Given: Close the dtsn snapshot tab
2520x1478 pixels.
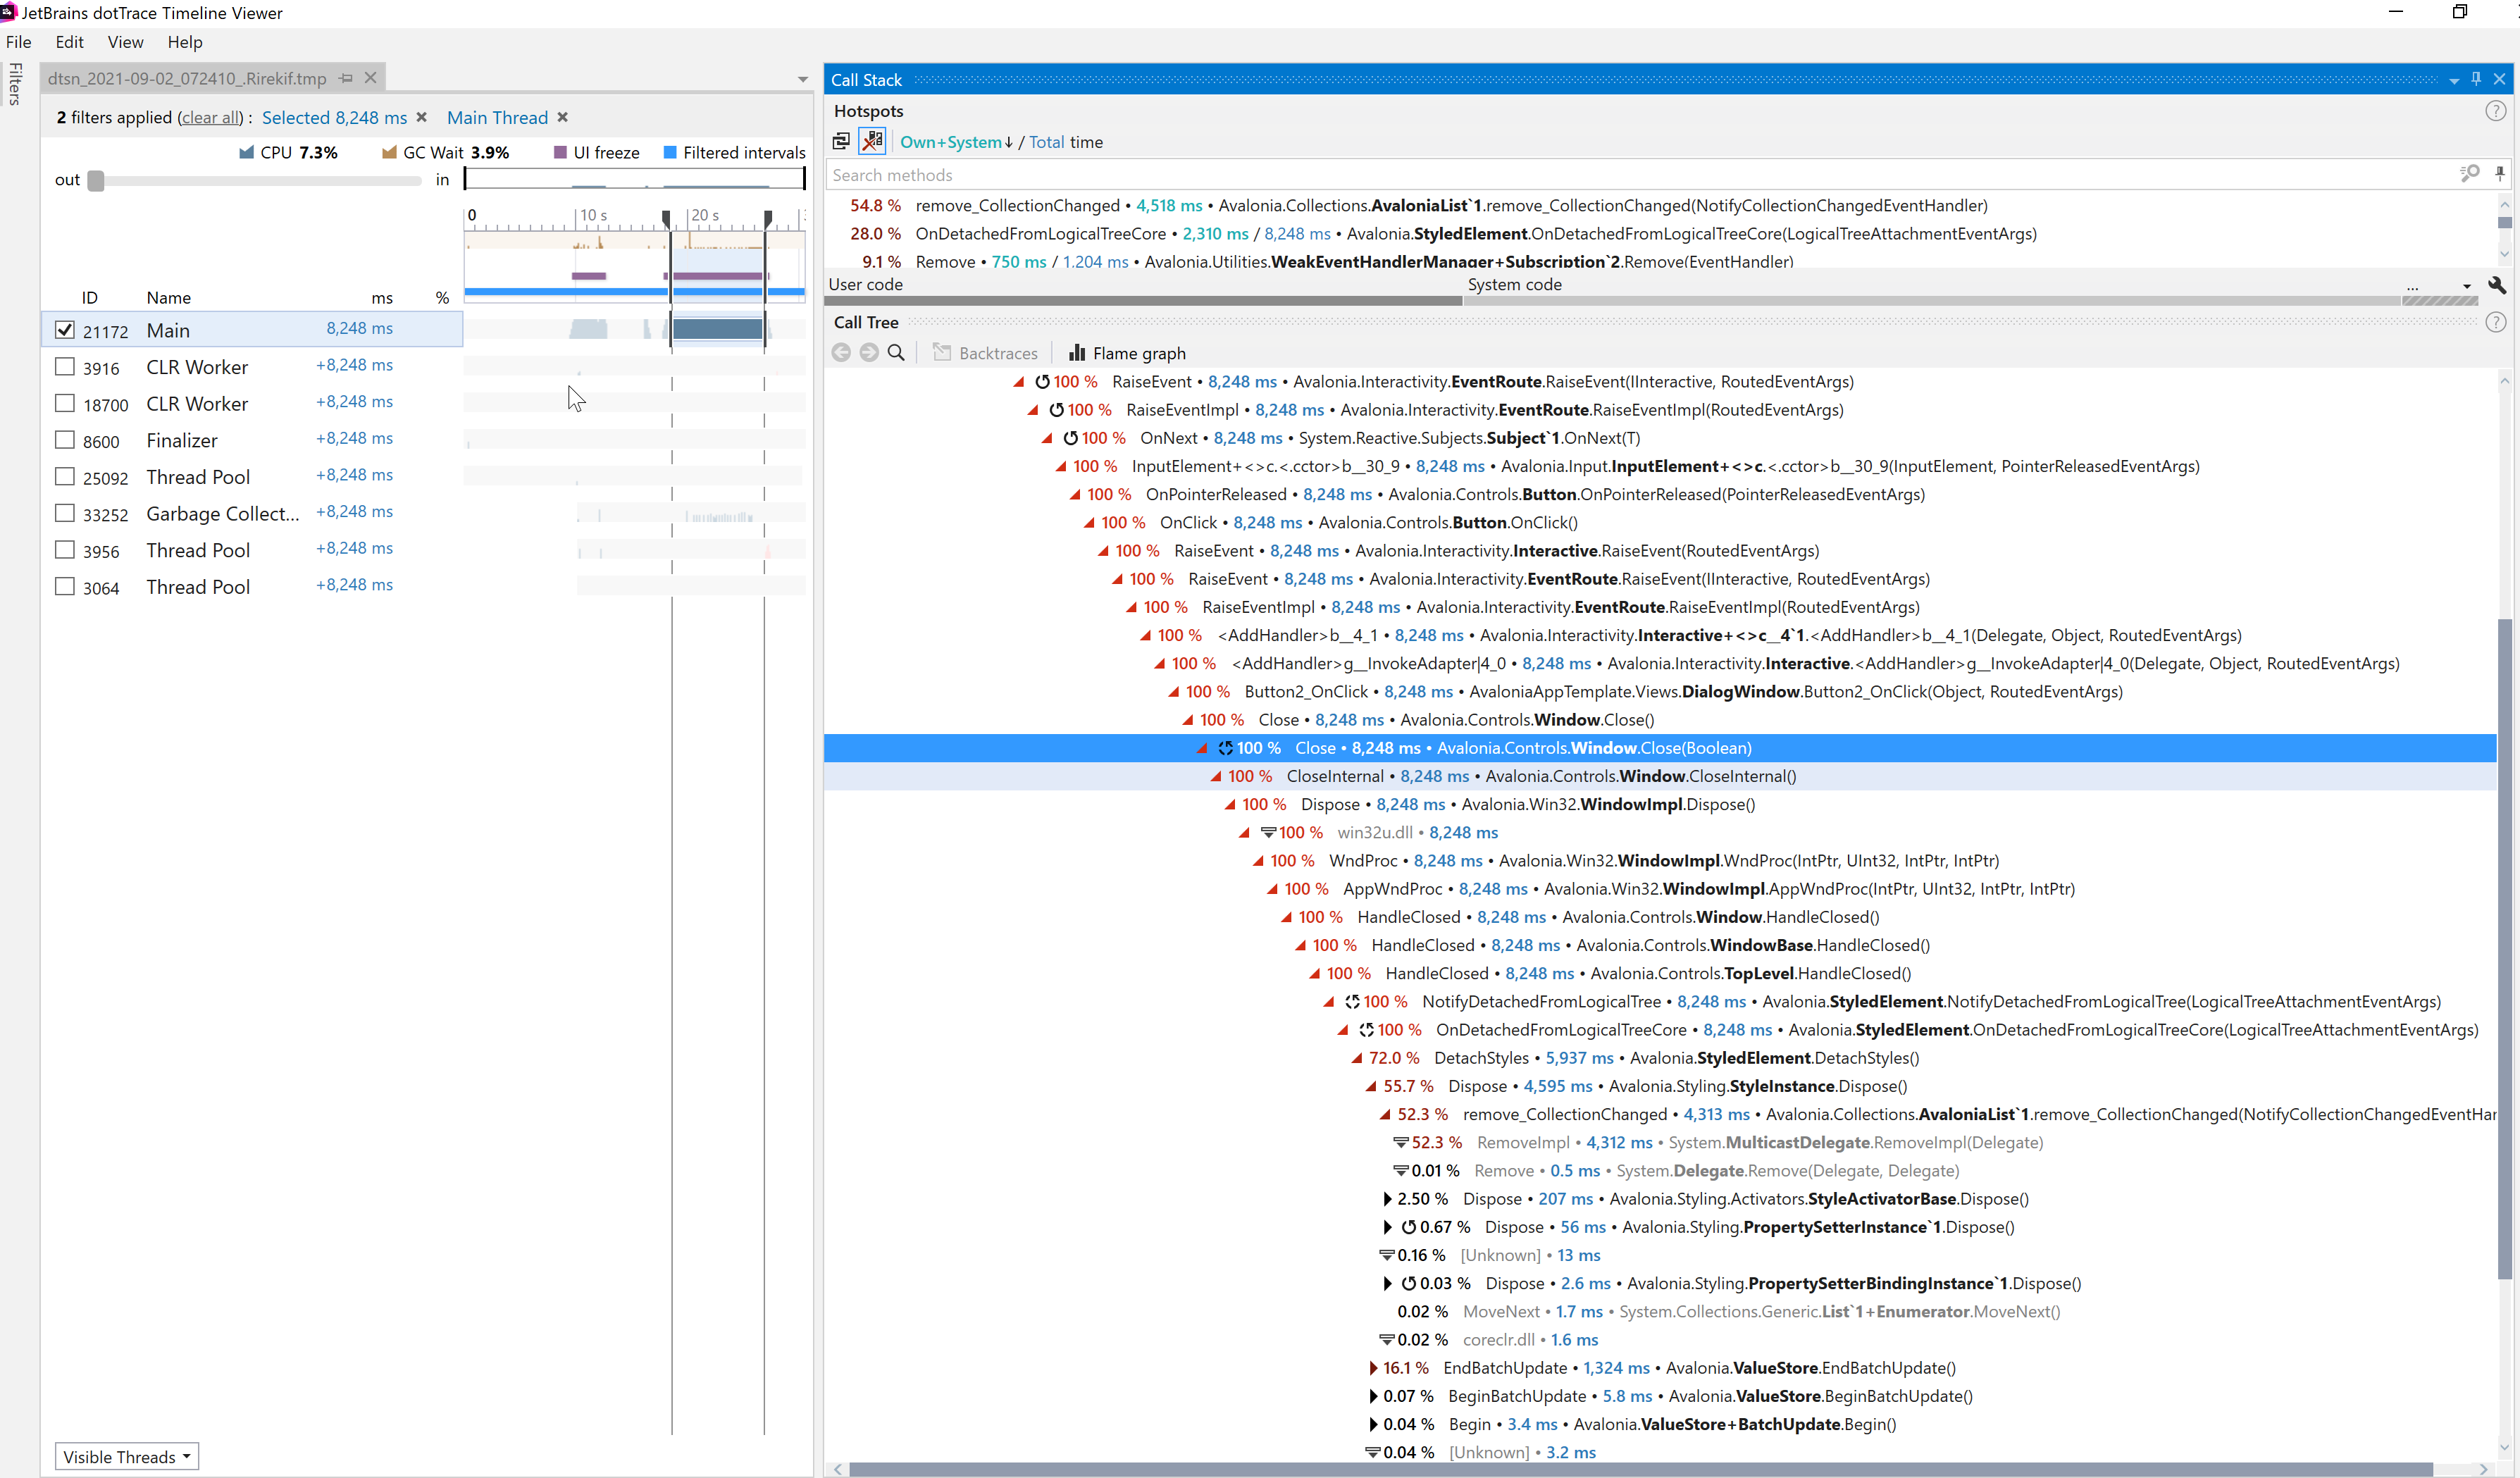Looking at the screenshot, I should [371, 78].
